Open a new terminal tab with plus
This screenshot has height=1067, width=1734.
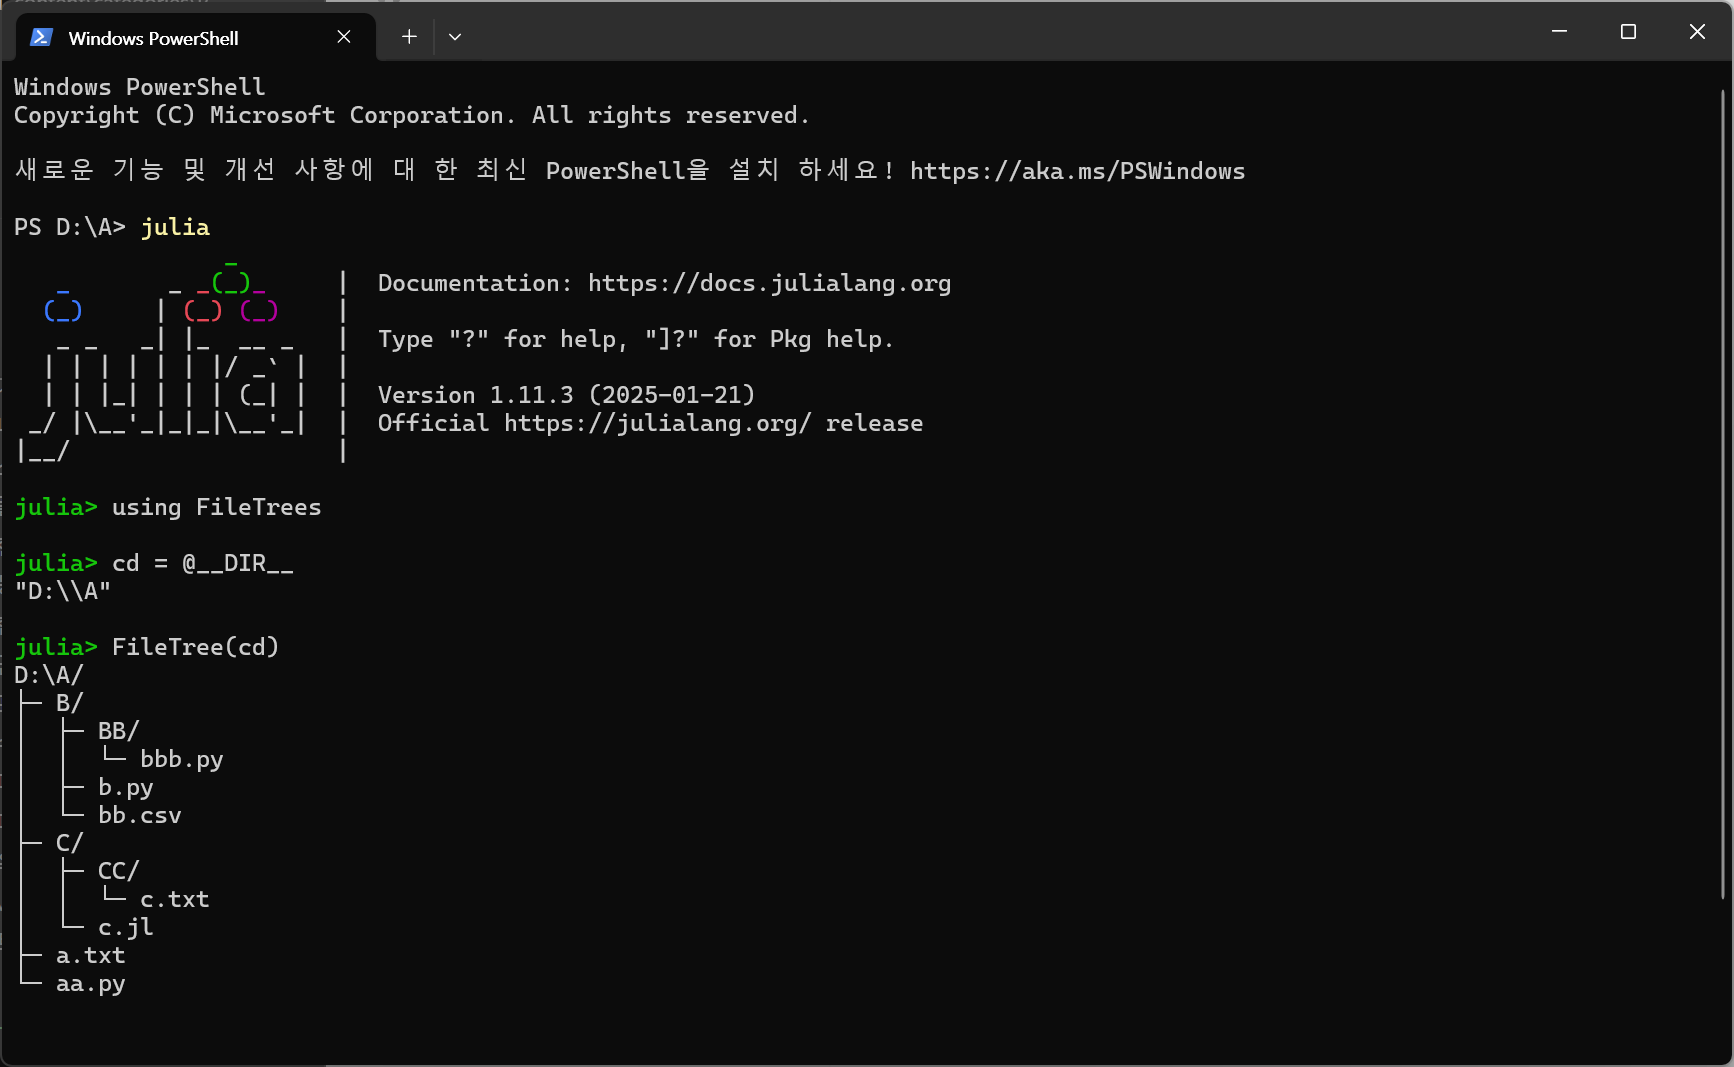tap(409, 37)
